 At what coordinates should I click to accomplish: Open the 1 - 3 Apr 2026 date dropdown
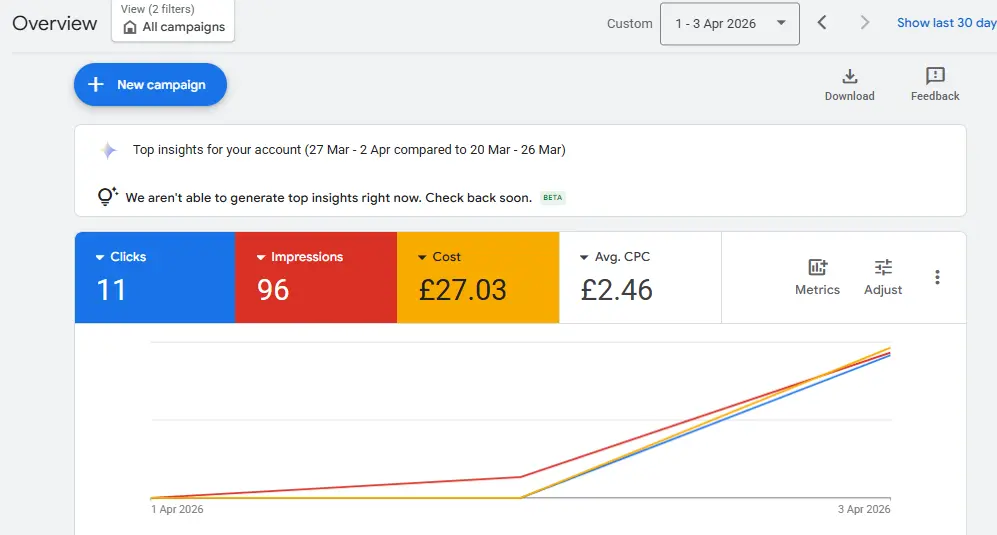coord(729,24)
